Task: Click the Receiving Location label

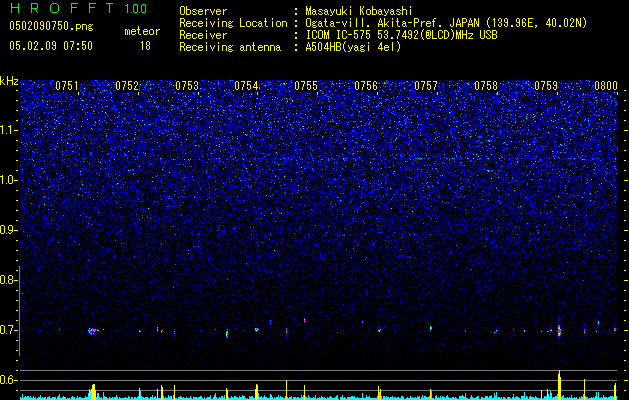Action: [x=233, y=23]
